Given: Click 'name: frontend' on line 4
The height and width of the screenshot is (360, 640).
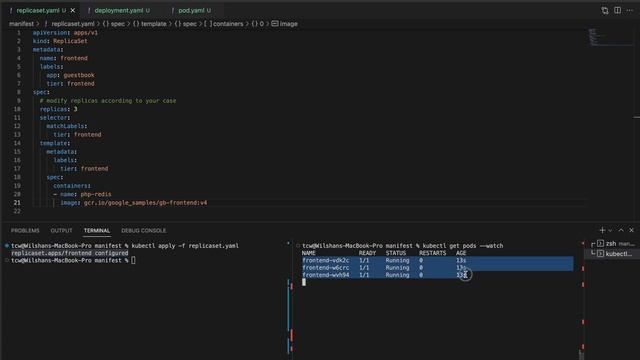Looking at the screenshot, I should 64,58.
